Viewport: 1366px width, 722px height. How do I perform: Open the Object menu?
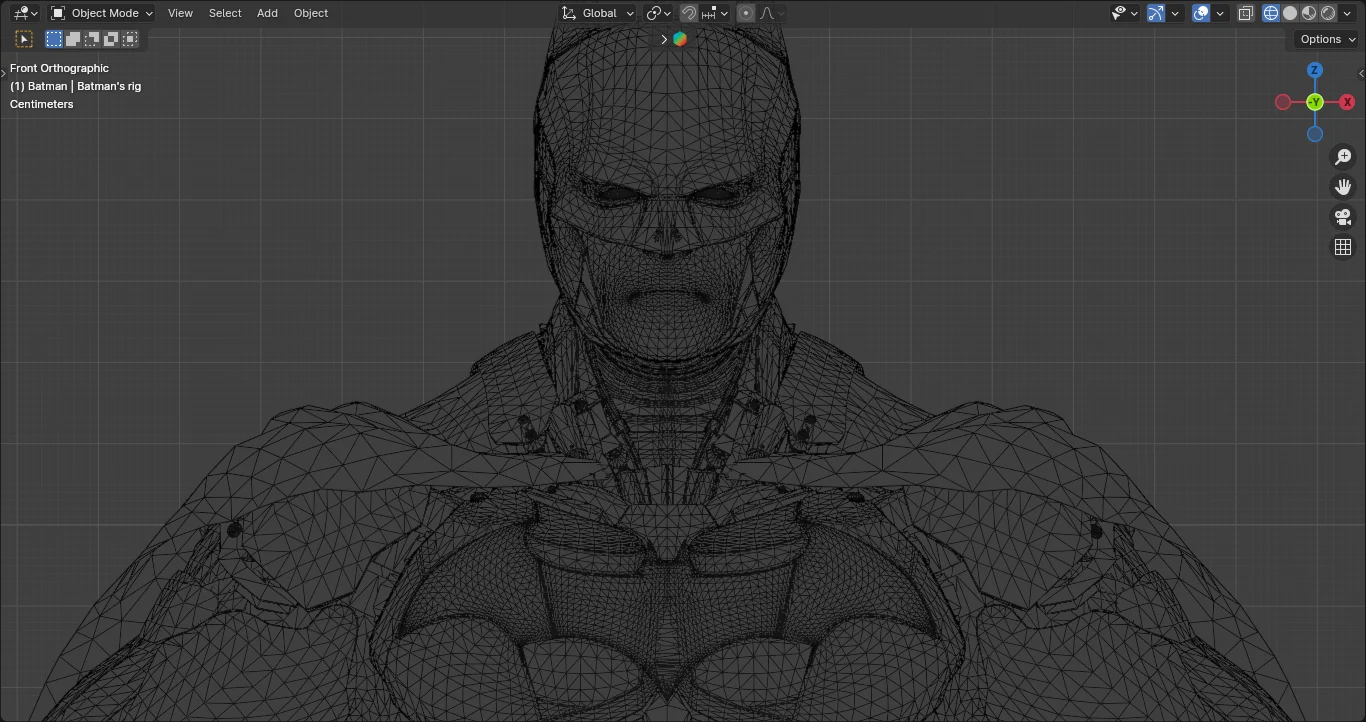click(310, 13)
